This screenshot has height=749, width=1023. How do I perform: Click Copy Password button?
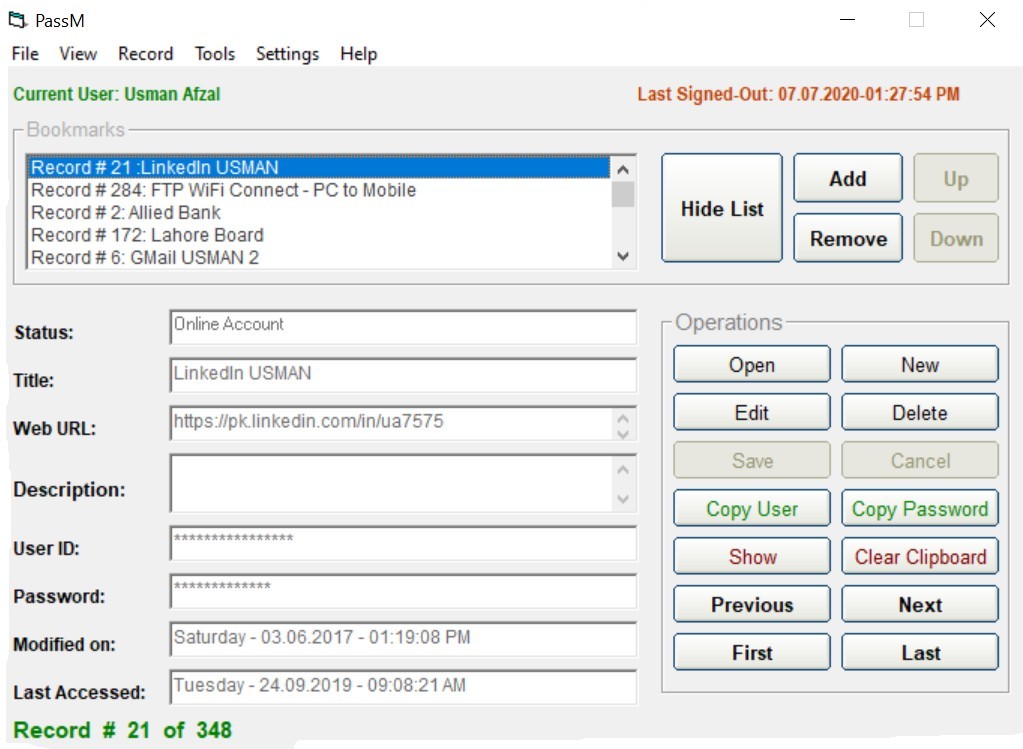919,509
